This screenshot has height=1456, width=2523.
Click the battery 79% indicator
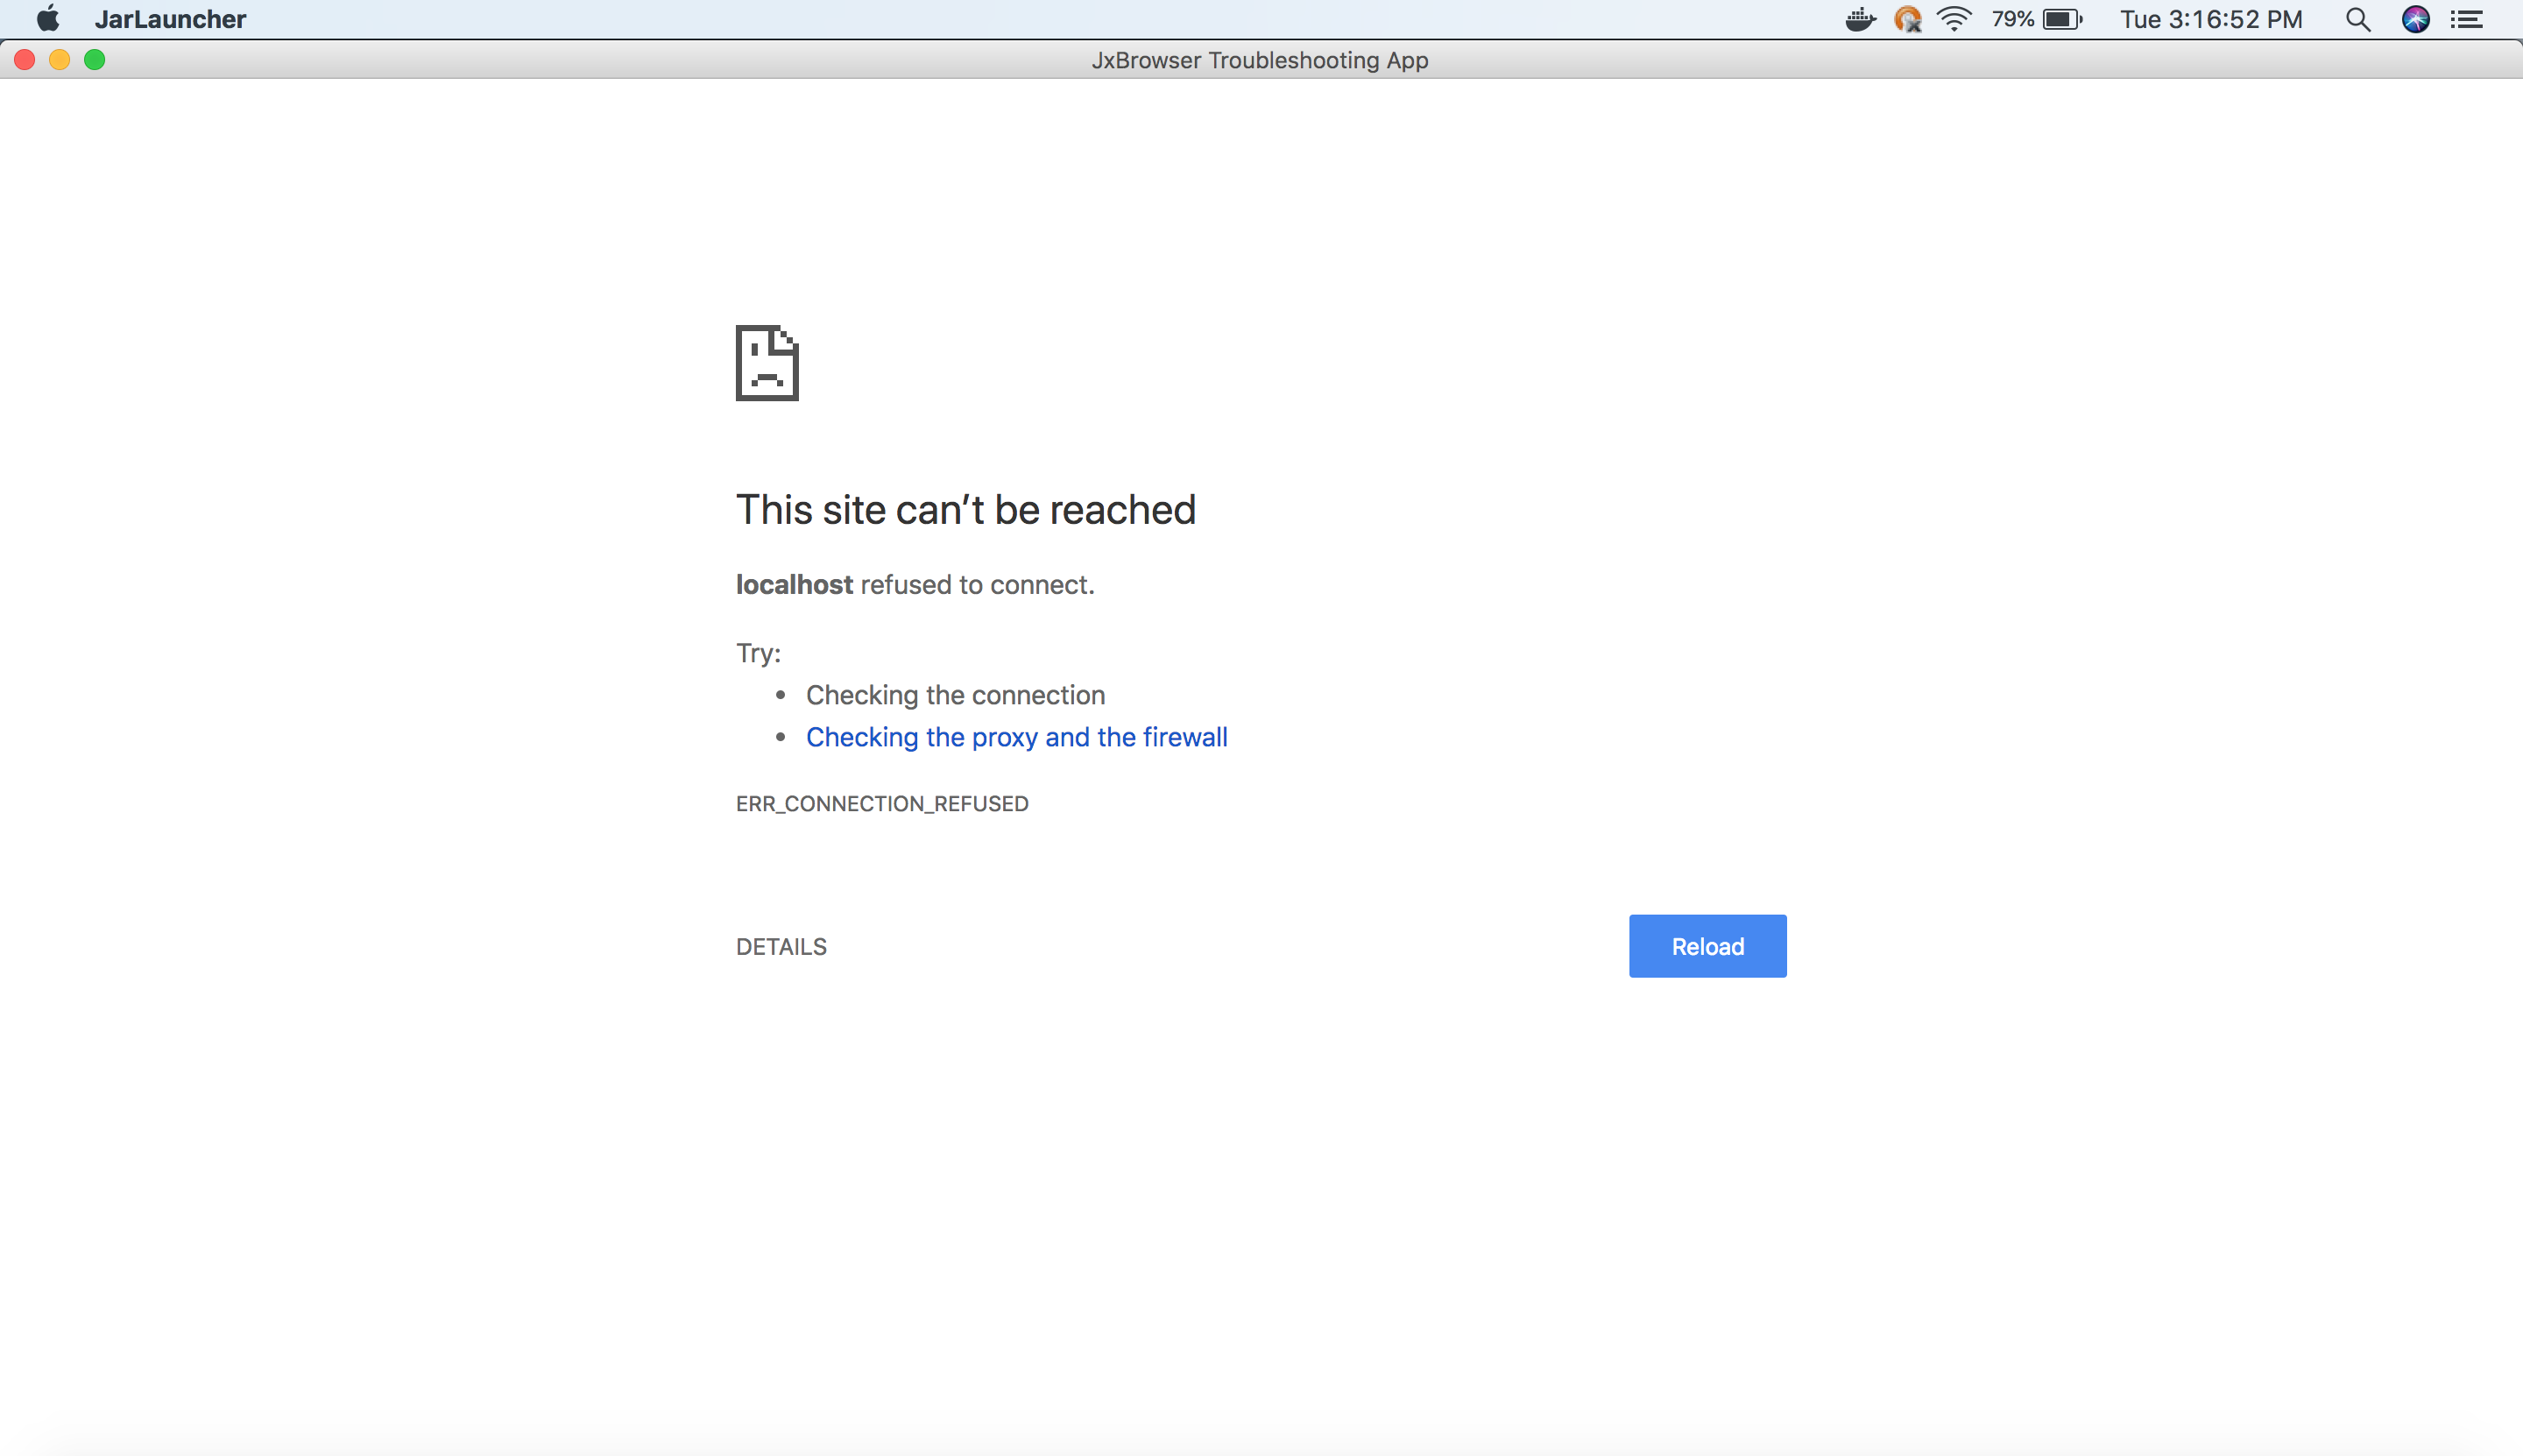pos(2036,19)
